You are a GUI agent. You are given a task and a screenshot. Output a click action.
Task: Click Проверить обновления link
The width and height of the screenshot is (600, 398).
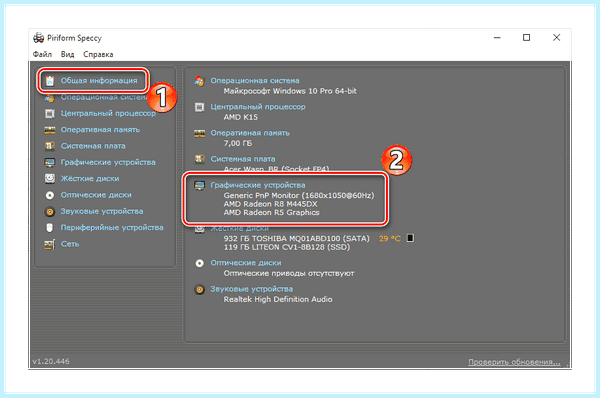tap(514, 362)
